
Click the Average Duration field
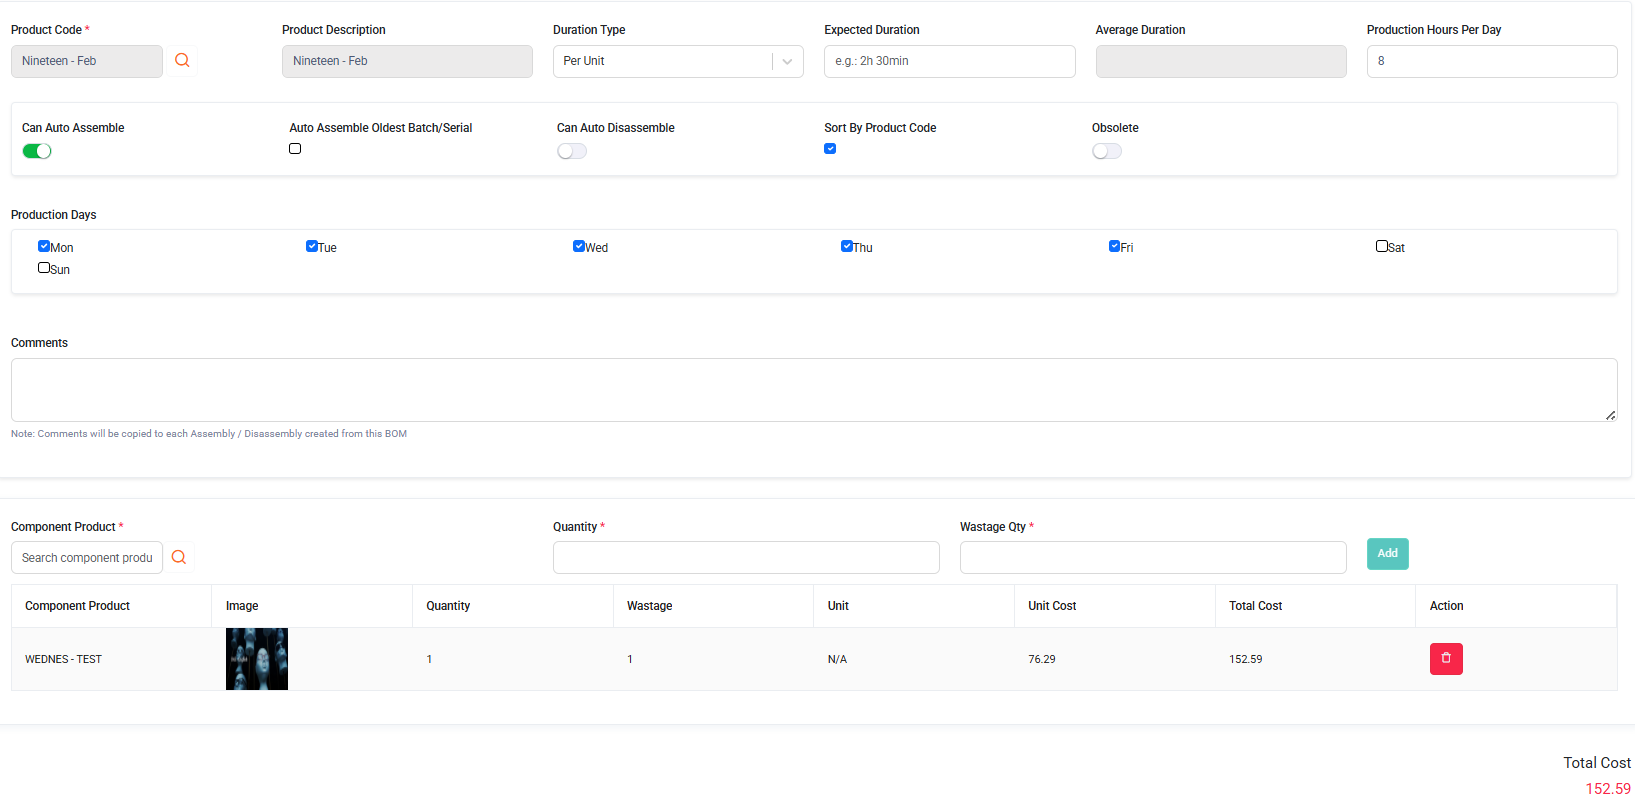pyautogui.click(x=1221, y=61)
